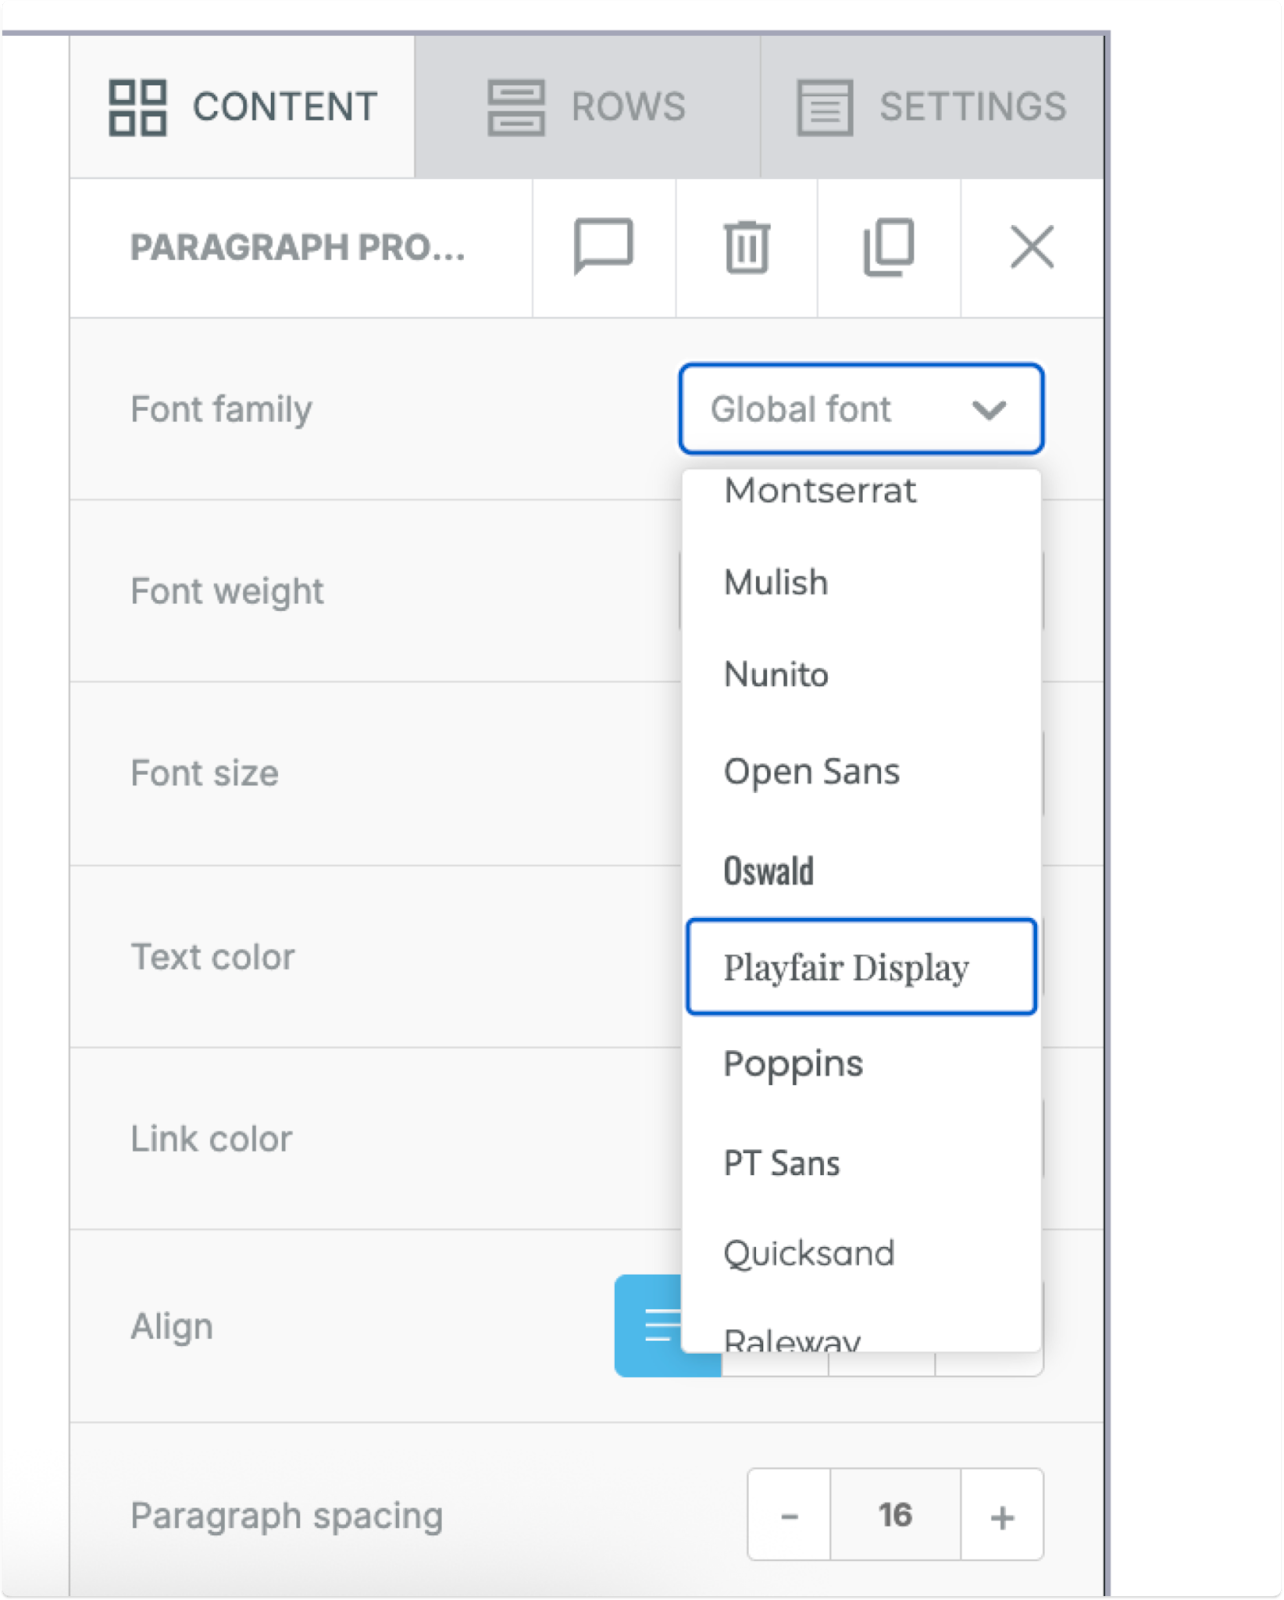
Task: Open the Rows tab
Action: [x=587, y=107]
